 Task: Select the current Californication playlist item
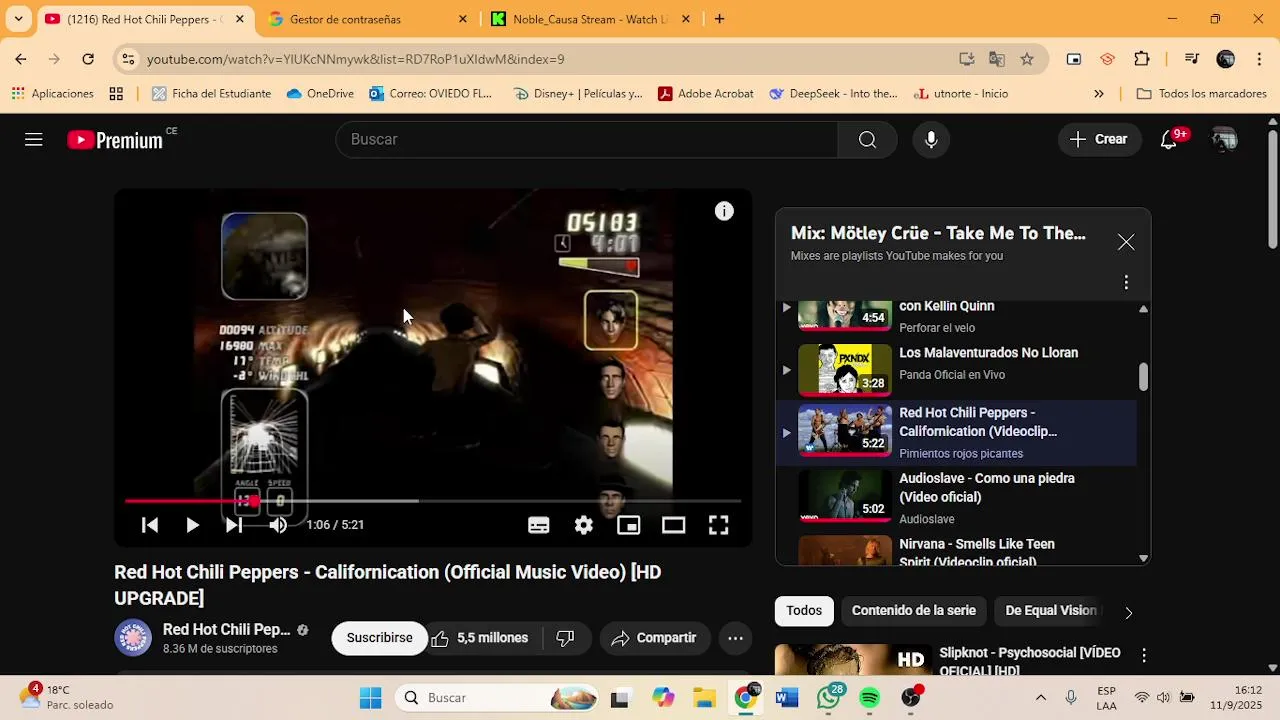pyautogui.click(x=956, y=433)
